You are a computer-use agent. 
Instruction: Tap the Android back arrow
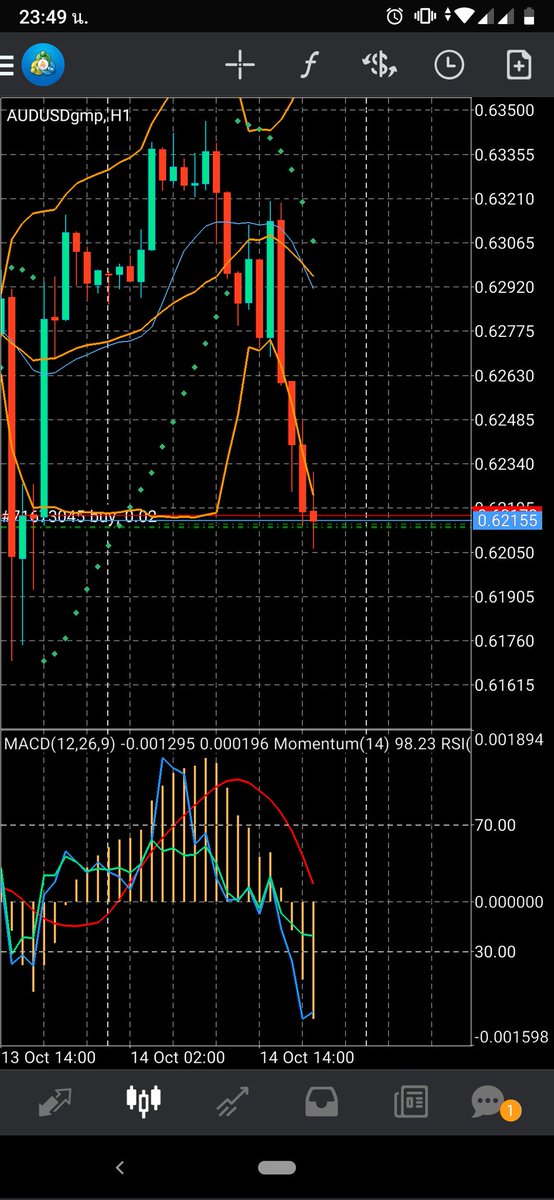coord(120,1167)
